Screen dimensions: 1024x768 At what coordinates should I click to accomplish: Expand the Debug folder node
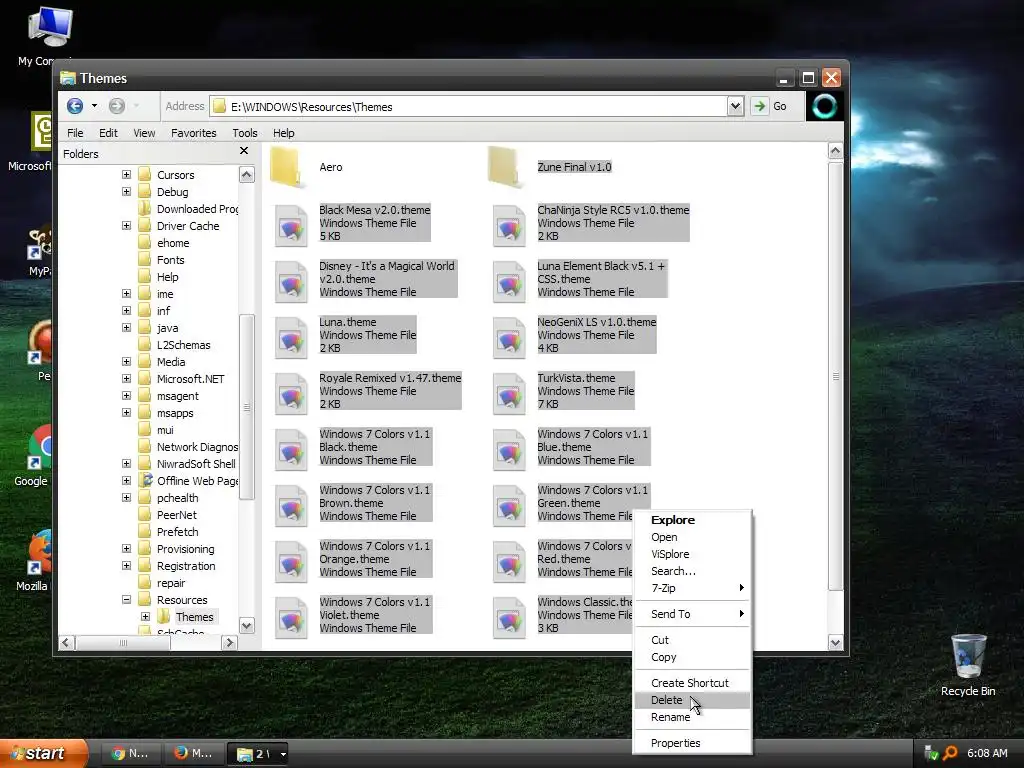tap(126, 191)
